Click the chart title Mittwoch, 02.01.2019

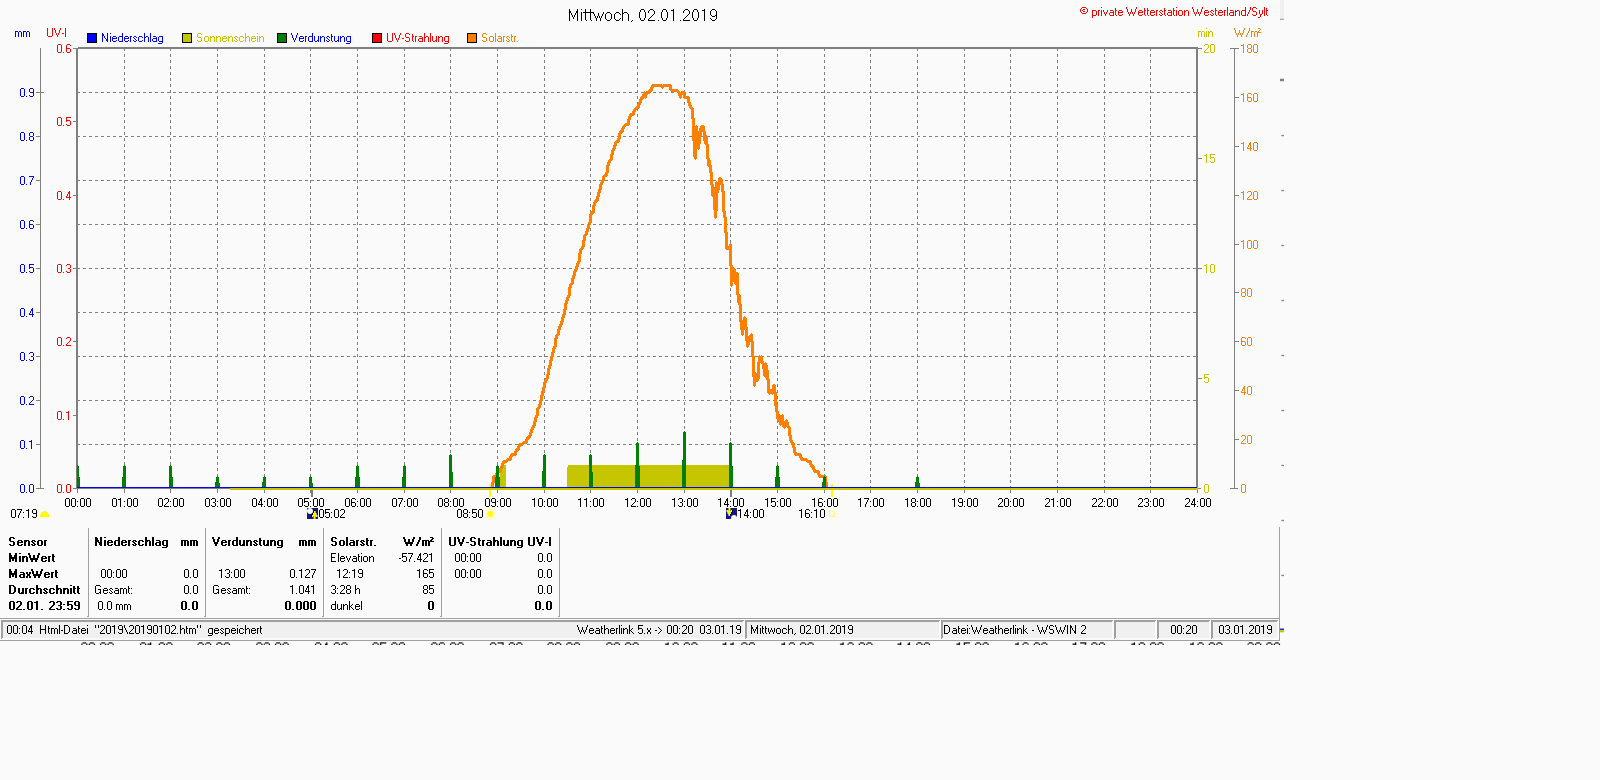643,15
